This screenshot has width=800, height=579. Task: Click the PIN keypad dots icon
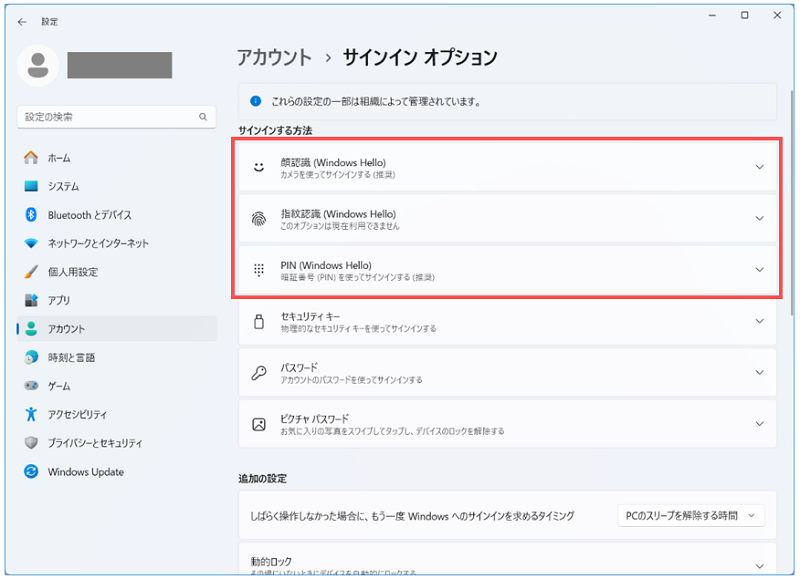[x=259, y=270]
